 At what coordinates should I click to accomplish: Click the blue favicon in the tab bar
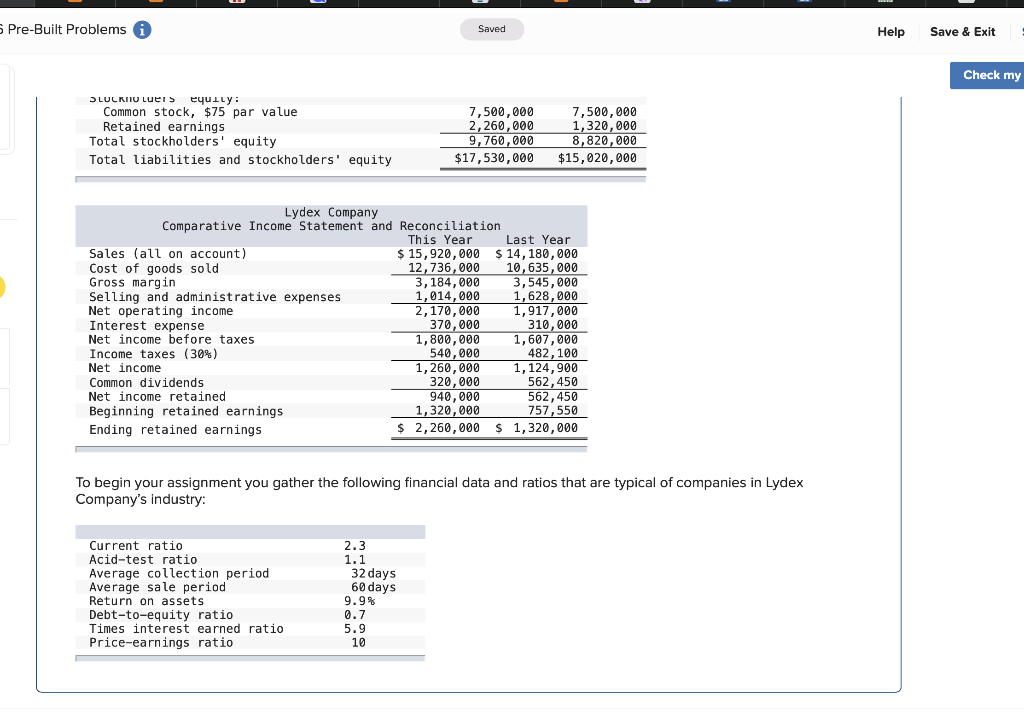(x=318, y=3)
